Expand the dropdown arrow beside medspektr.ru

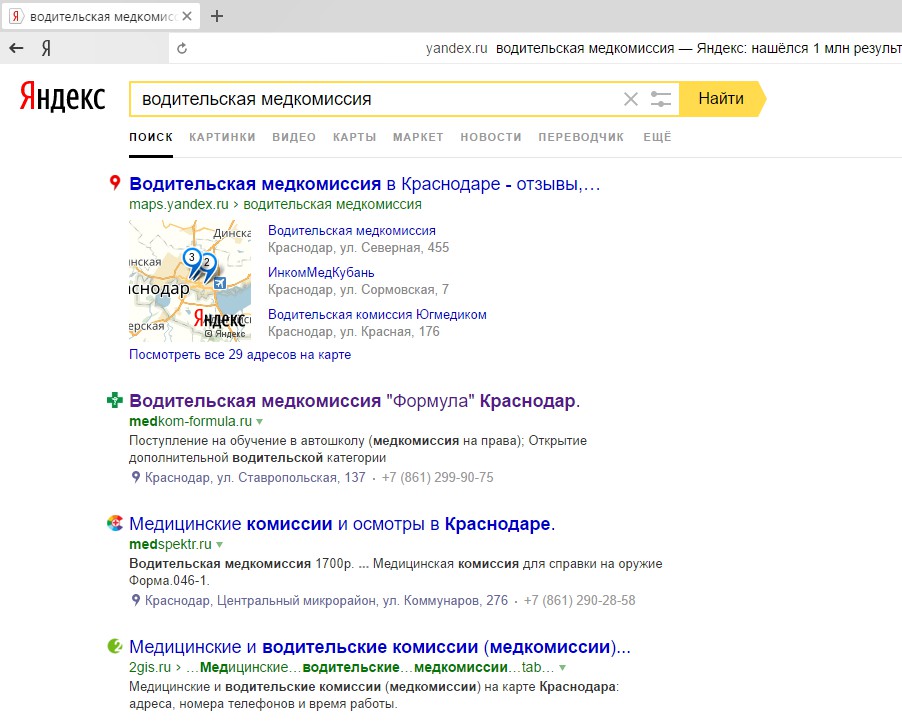click(219, 545)
